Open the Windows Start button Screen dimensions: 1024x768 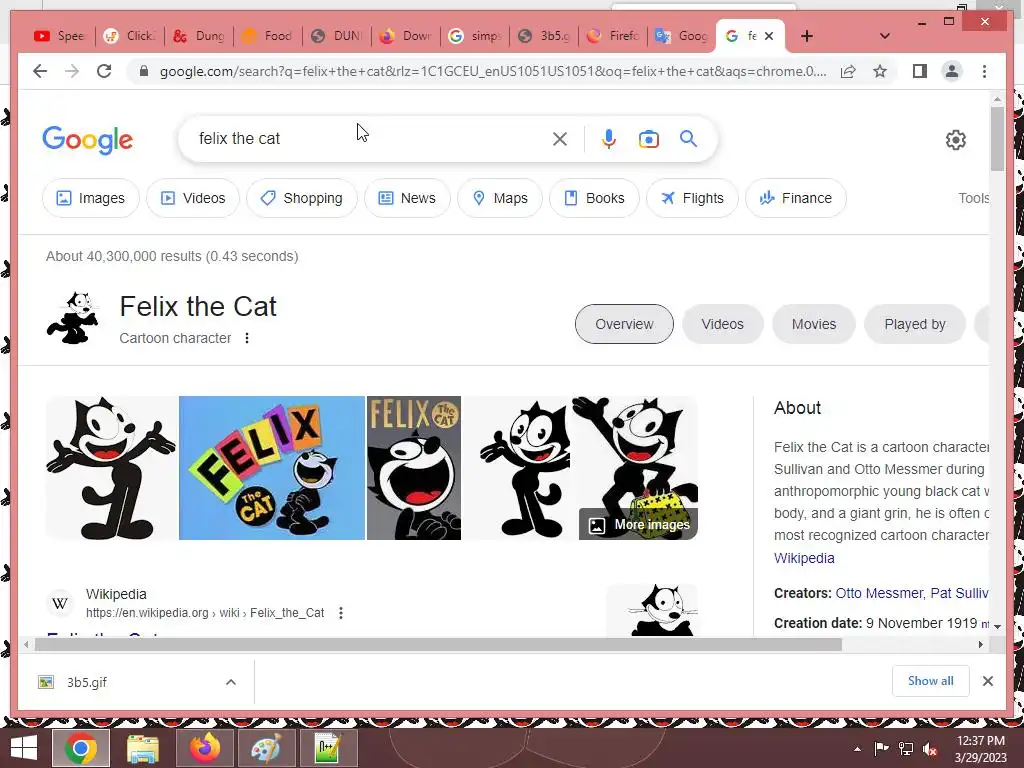click(24, 748)
